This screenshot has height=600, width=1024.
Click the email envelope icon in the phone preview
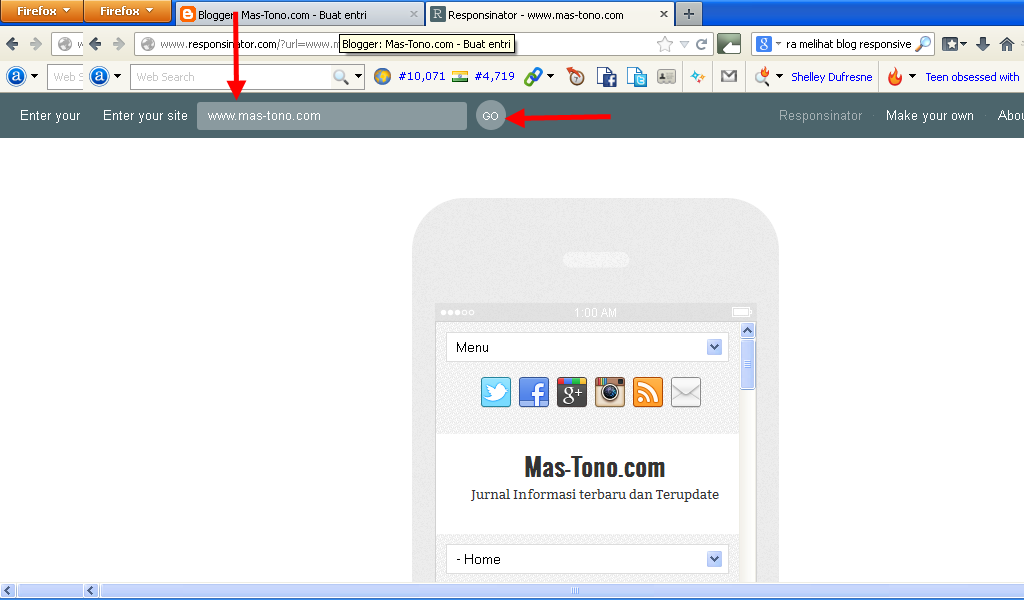click(686, 392)
